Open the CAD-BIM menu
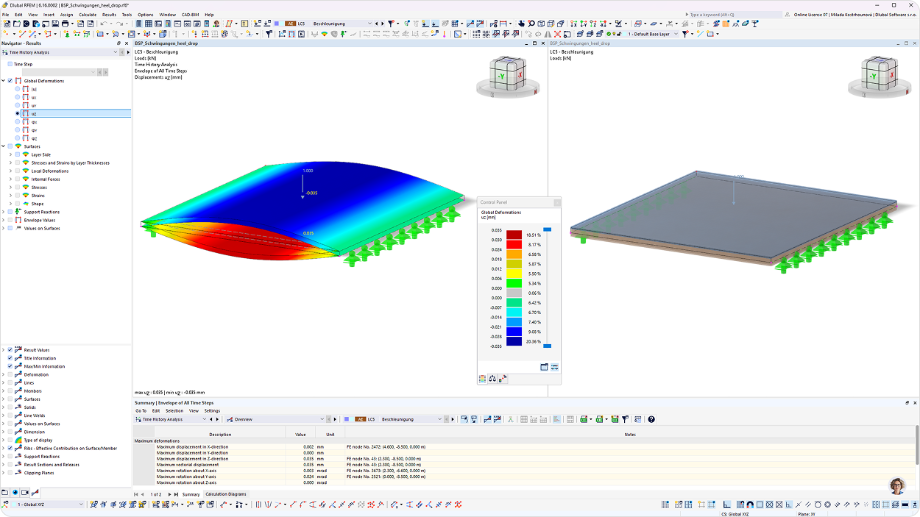This screenshot has width=920, height=517. pyautogui.click(x=190, y=15)
